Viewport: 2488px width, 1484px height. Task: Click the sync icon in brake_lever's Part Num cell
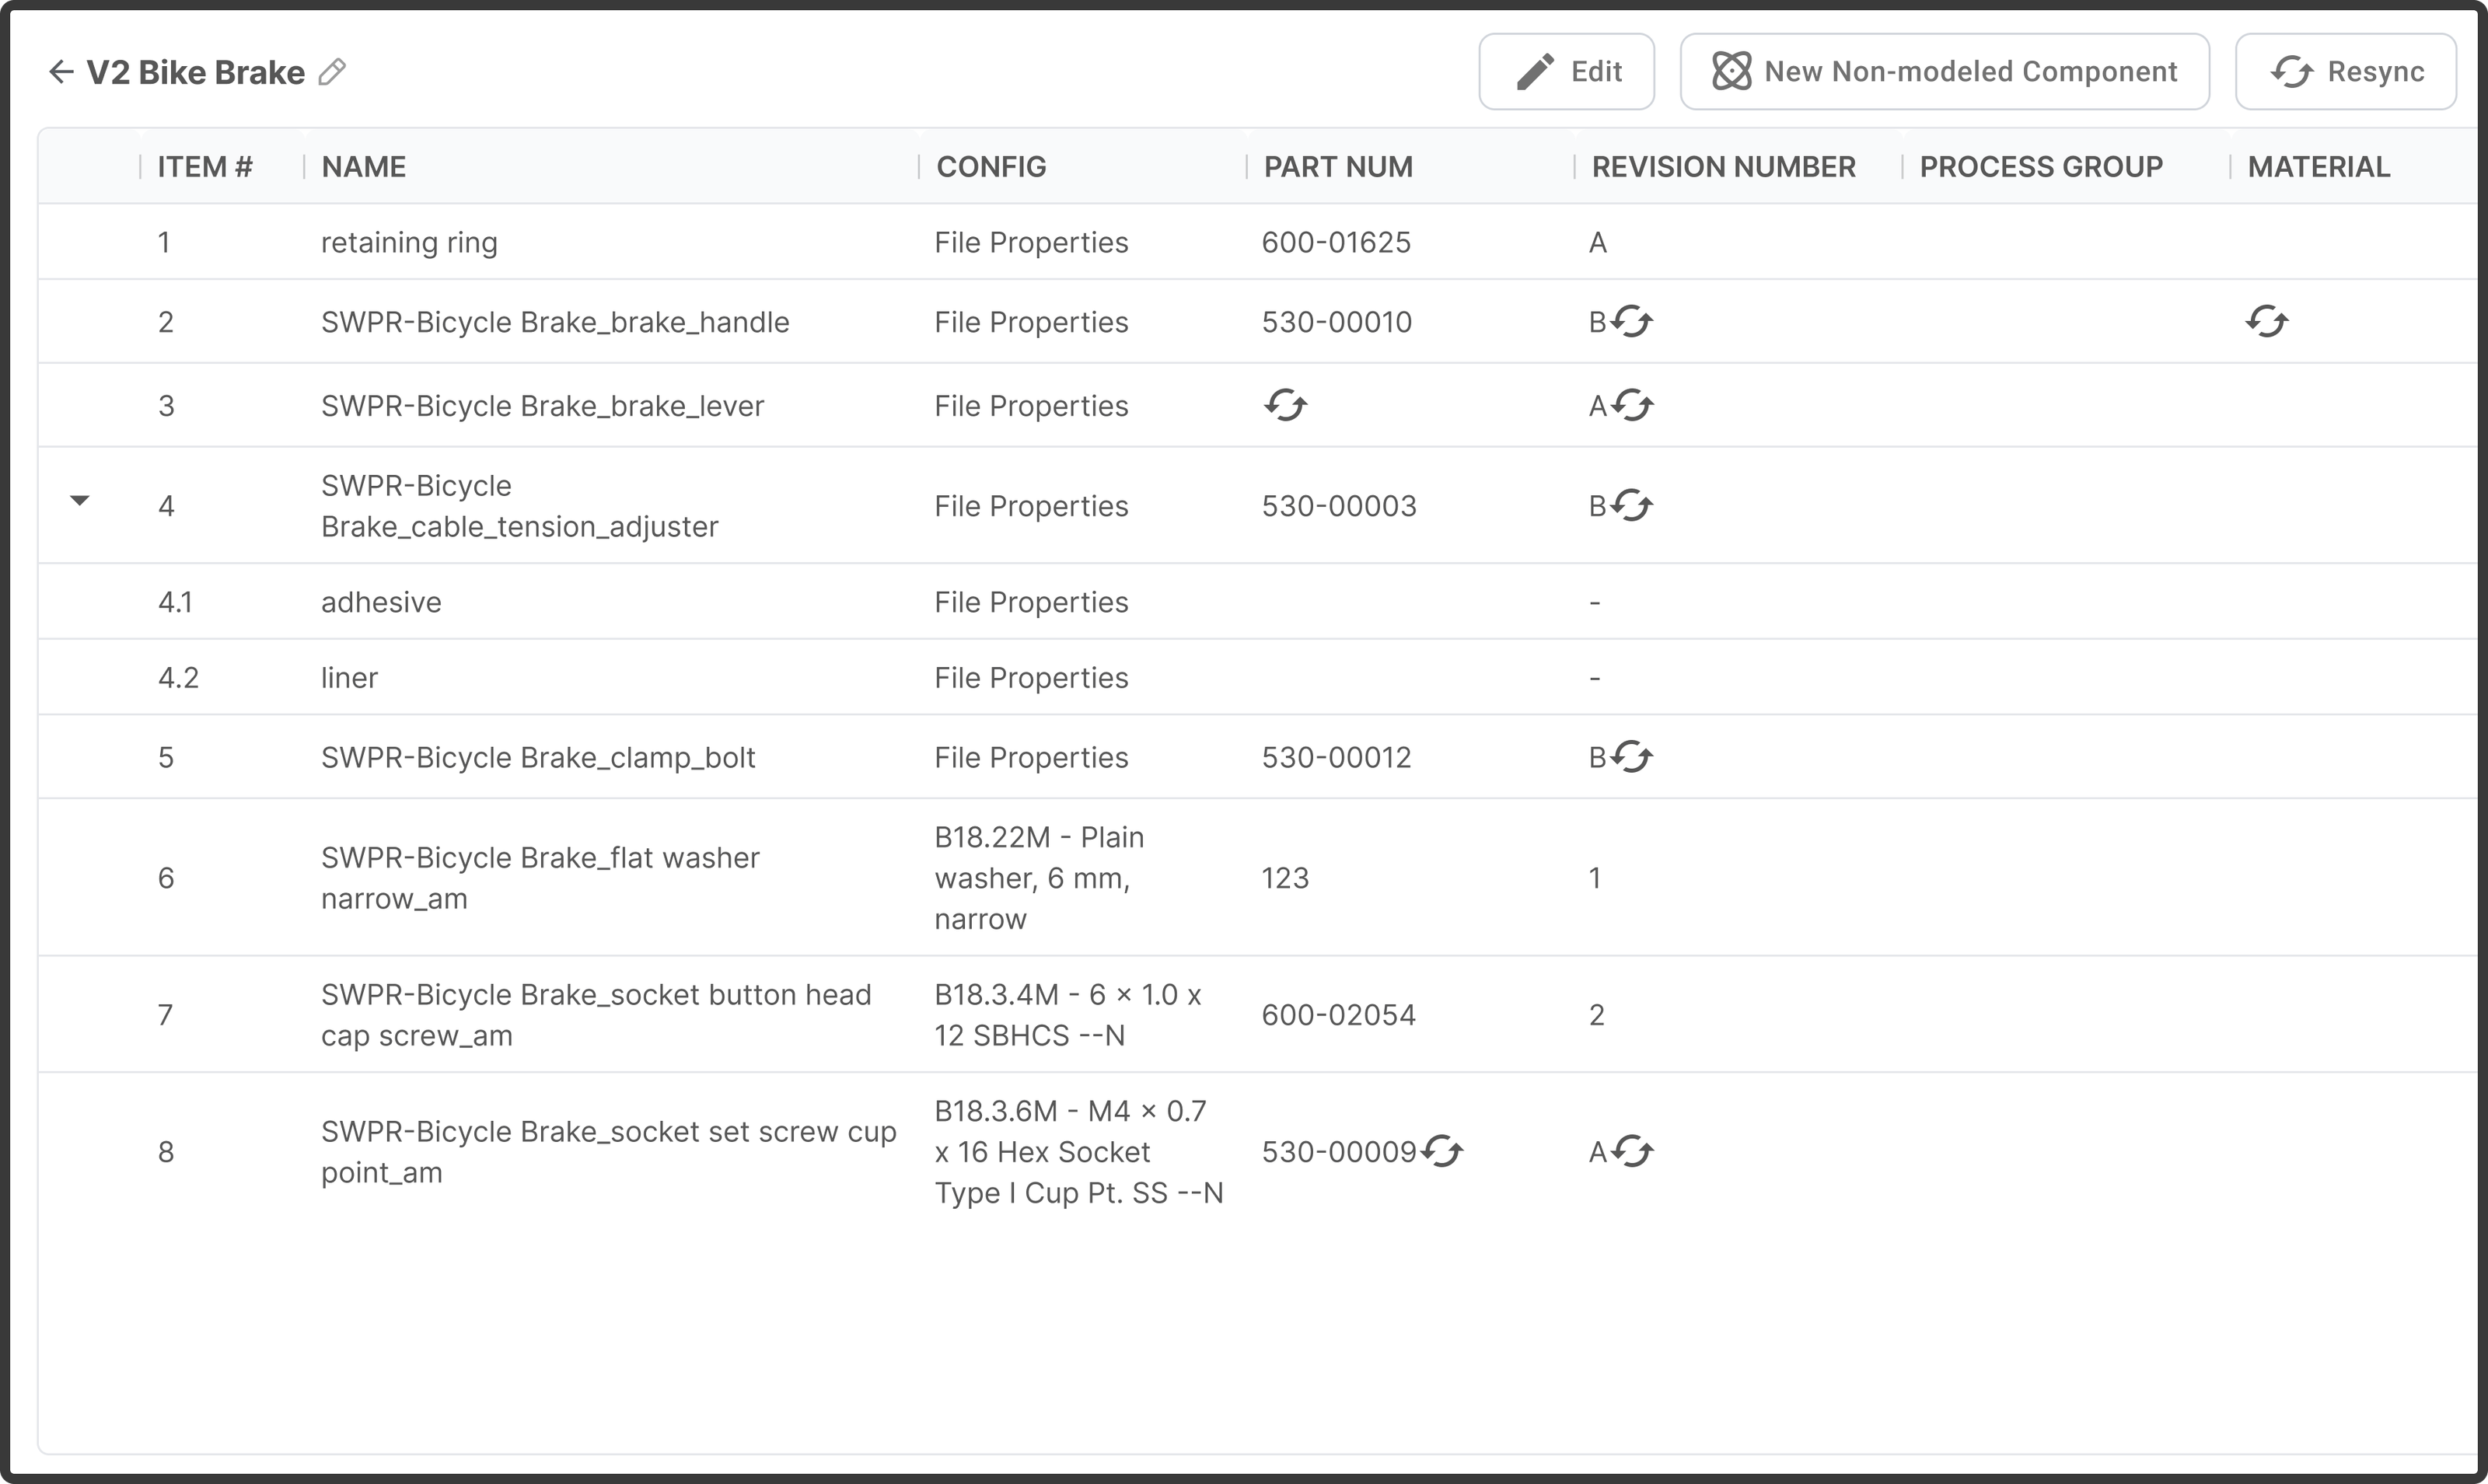point(1285,406)
